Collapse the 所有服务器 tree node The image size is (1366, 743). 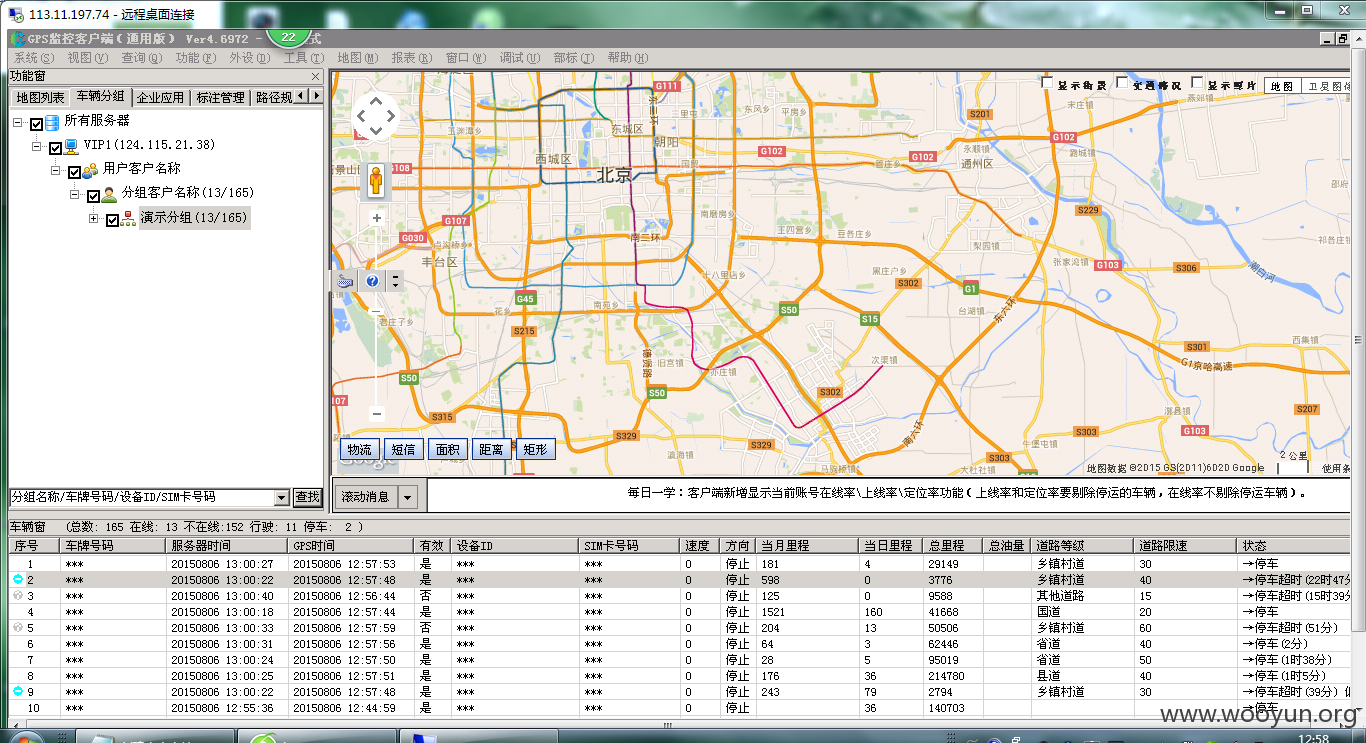click(18, 122)
